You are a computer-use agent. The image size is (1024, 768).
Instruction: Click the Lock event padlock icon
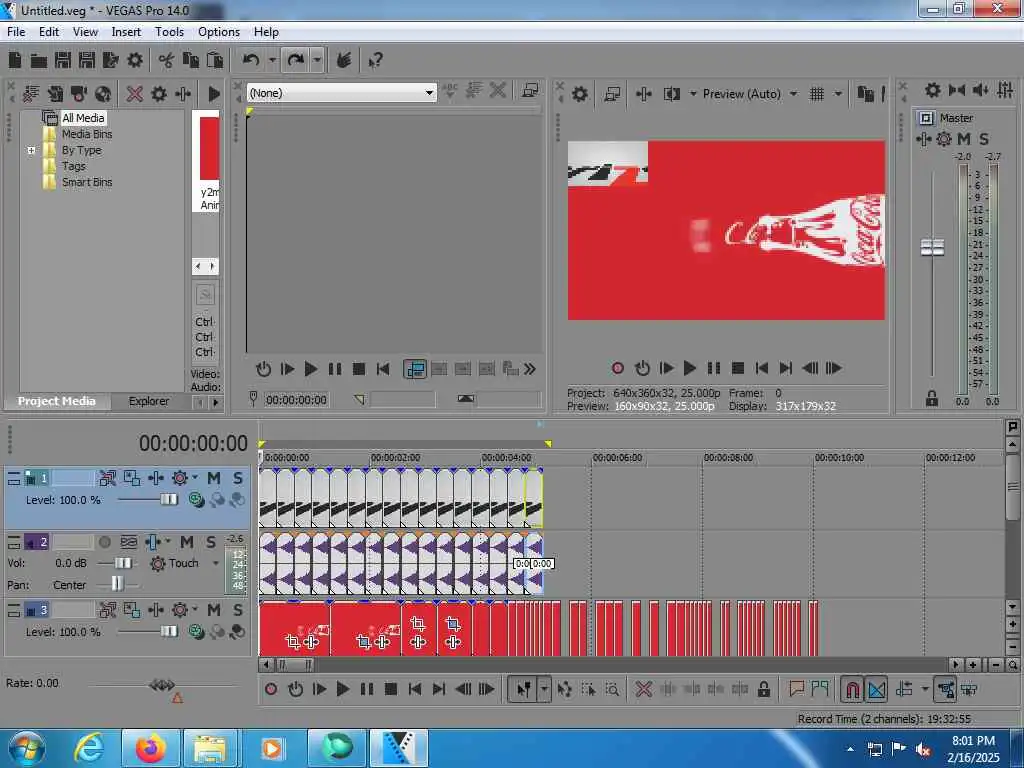[x=763, y=689]
